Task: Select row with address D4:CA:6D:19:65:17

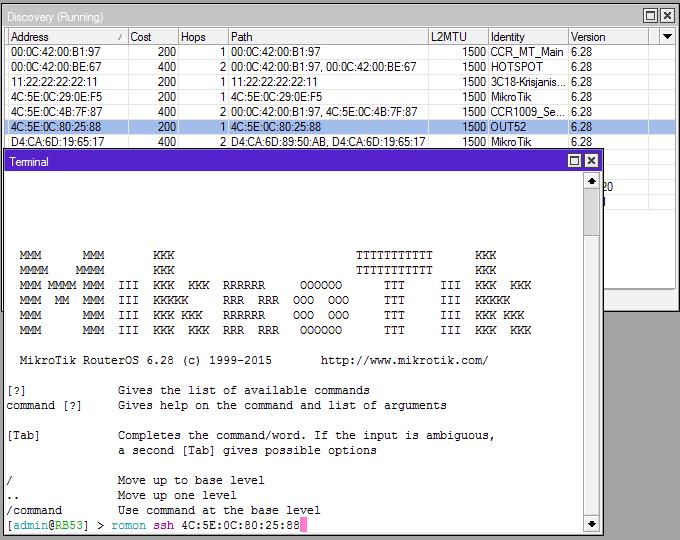Action: 342,142
